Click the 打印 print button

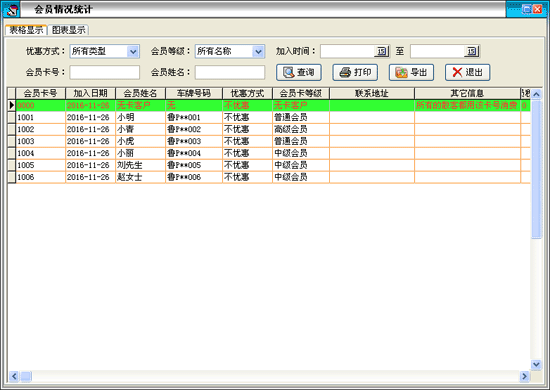(355, 72)
